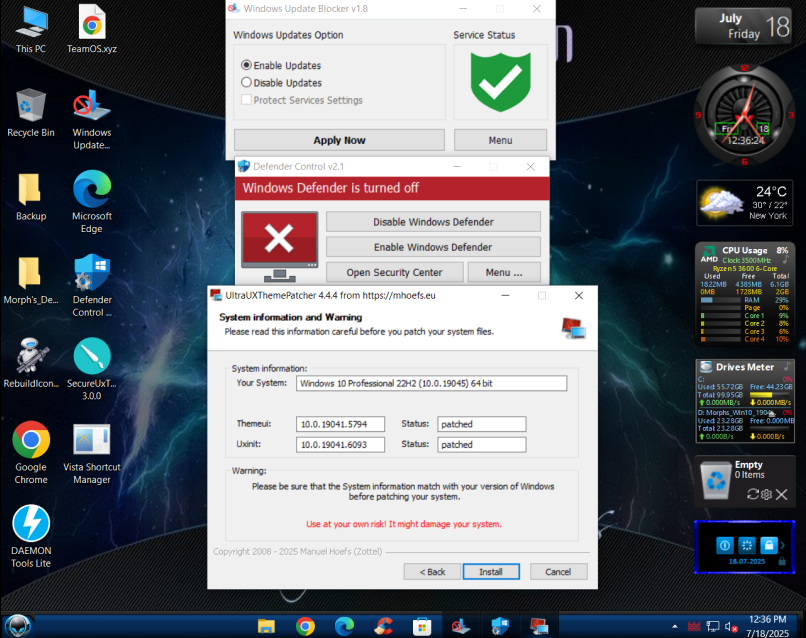The image size is (806, 638).
Task: Click Install in UltraUXThemePatcher
Action: pos(491,572)
